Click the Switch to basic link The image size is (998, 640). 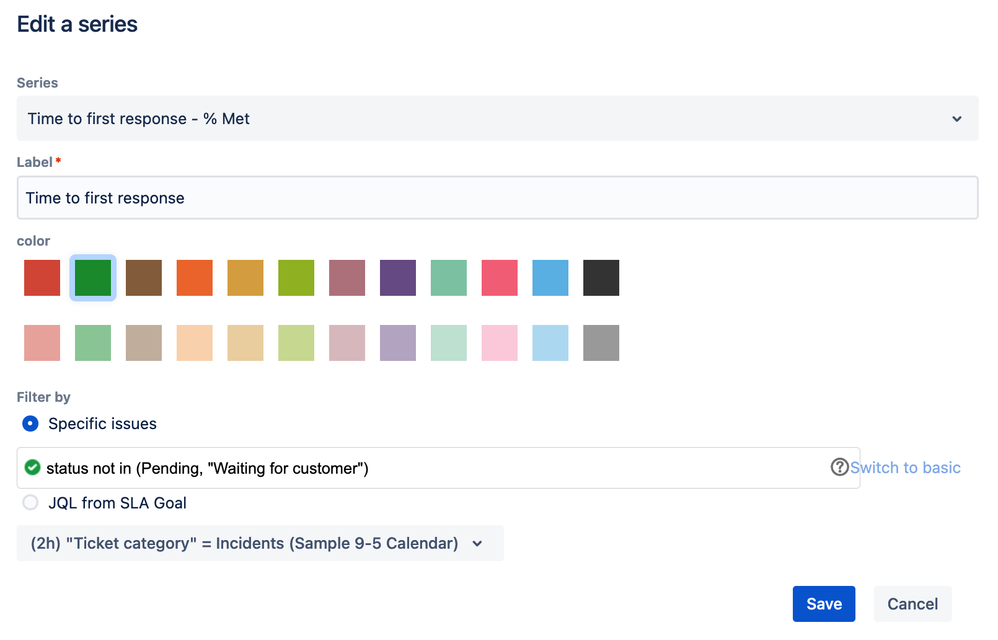click(905, 468)
